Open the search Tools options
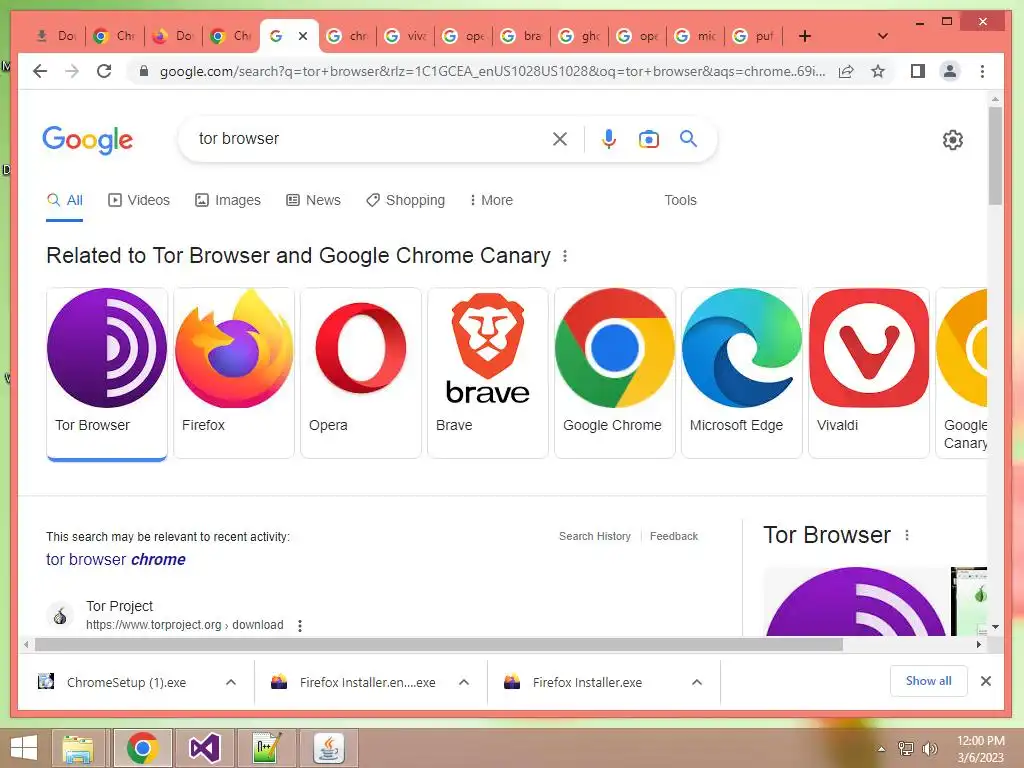This screenshot has width=1024, height=768. coord(680,200)
